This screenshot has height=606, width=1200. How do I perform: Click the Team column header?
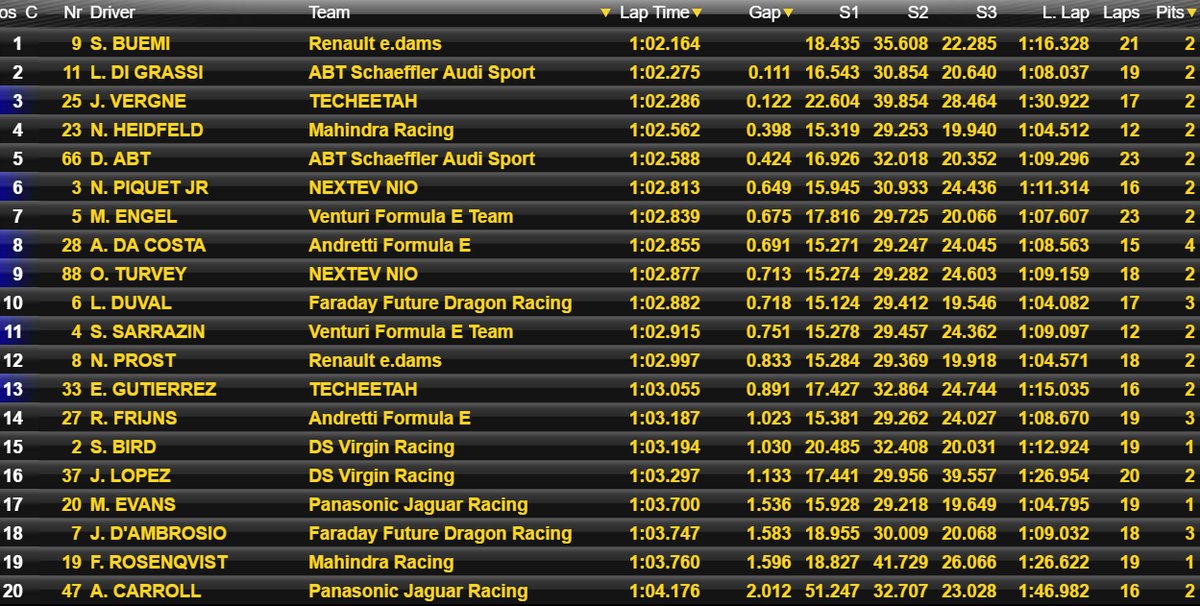(x=329, y=13)
